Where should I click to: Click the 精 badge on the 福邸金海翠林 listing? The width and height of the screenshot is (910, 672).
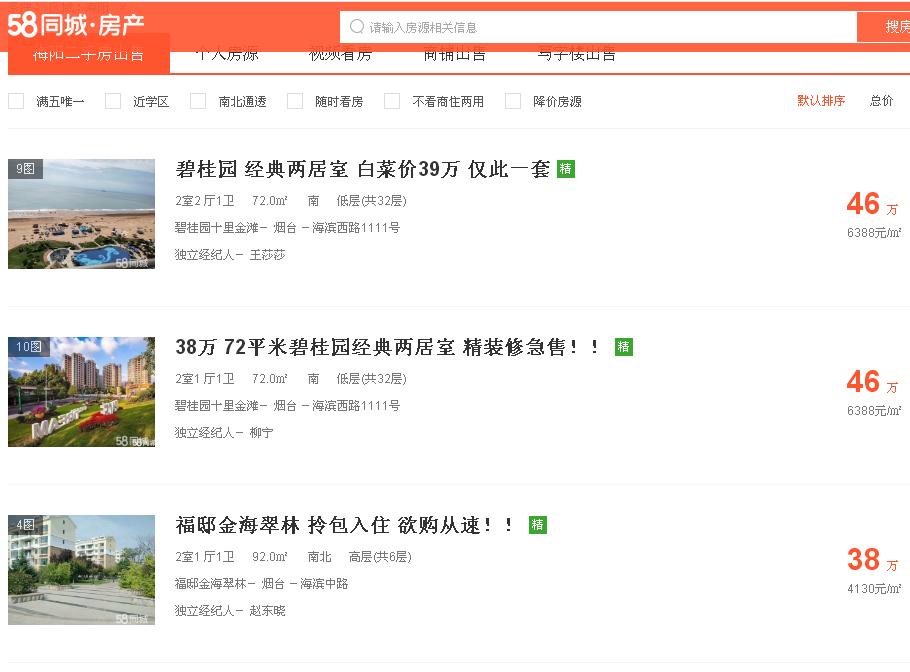pyautogui.click(x=537, y=525)
